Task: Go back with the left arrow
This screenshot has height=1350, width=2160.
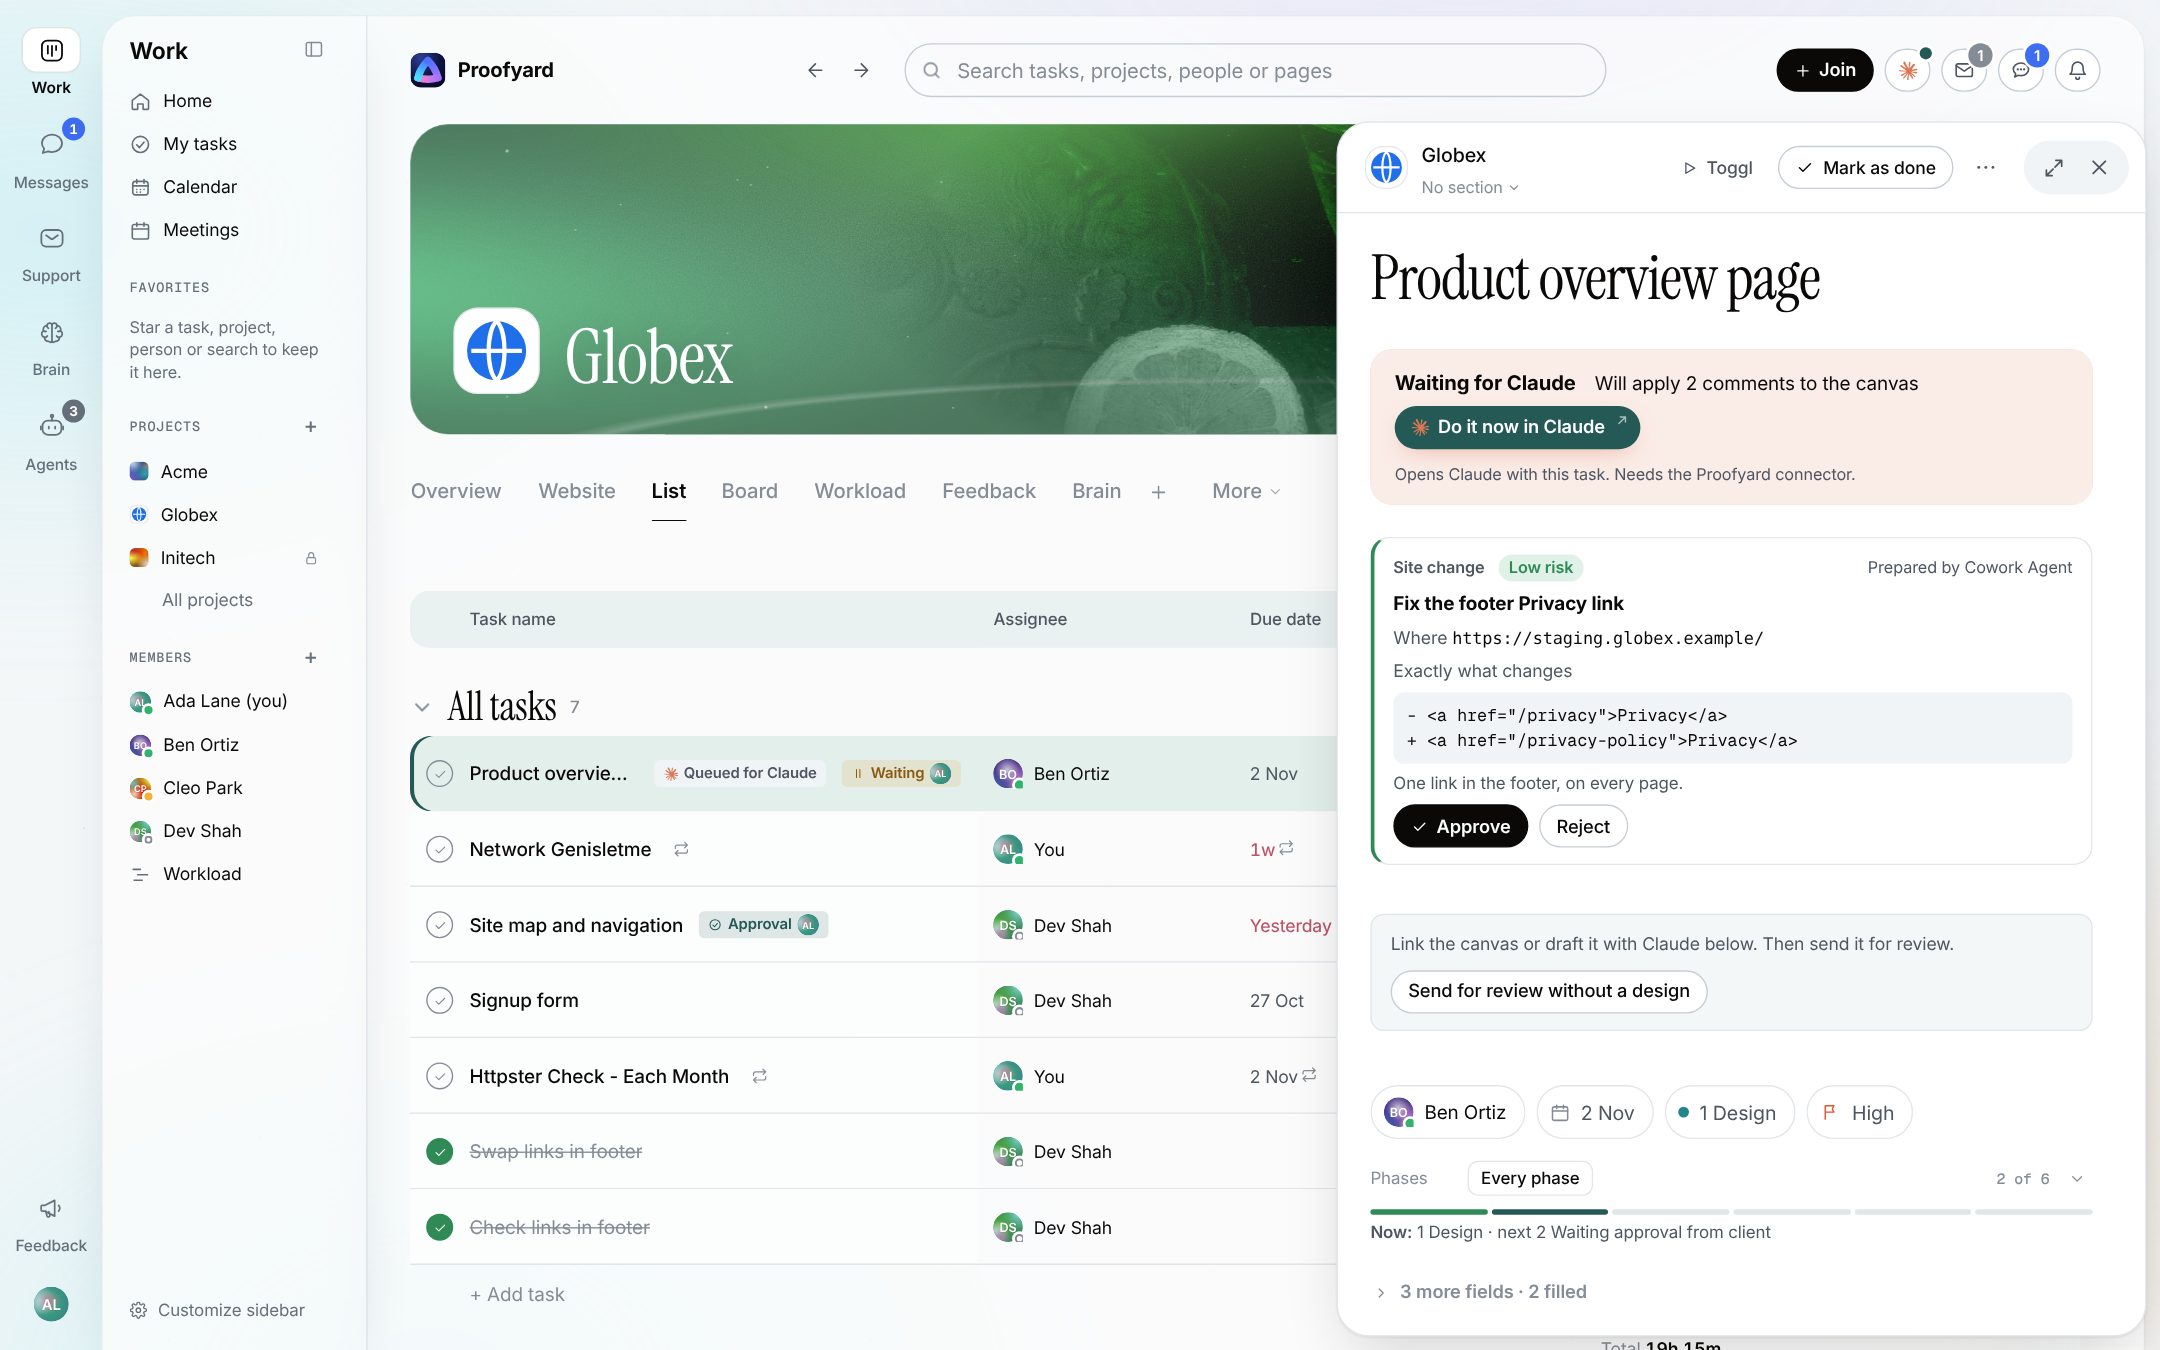Action: [x=815, y=70]
